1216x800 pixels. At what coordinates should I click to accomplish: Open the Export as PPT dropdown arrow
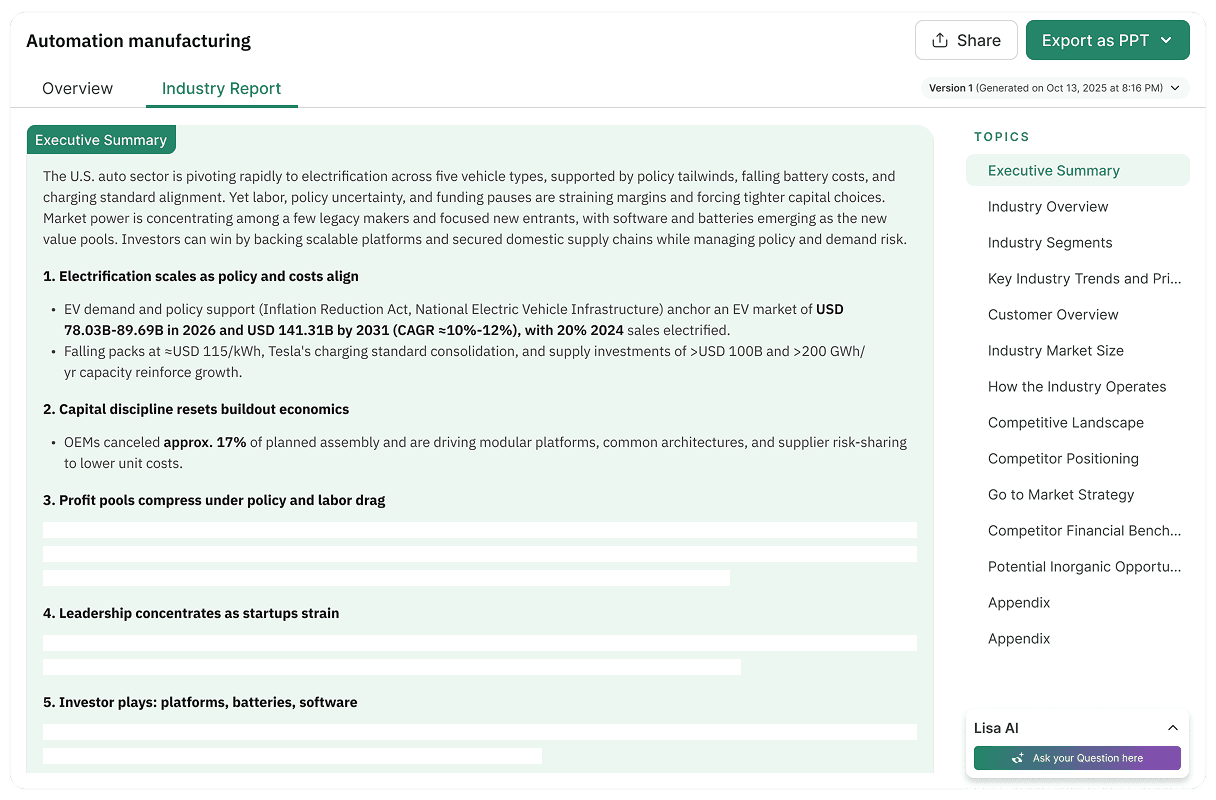point(1166,40)
